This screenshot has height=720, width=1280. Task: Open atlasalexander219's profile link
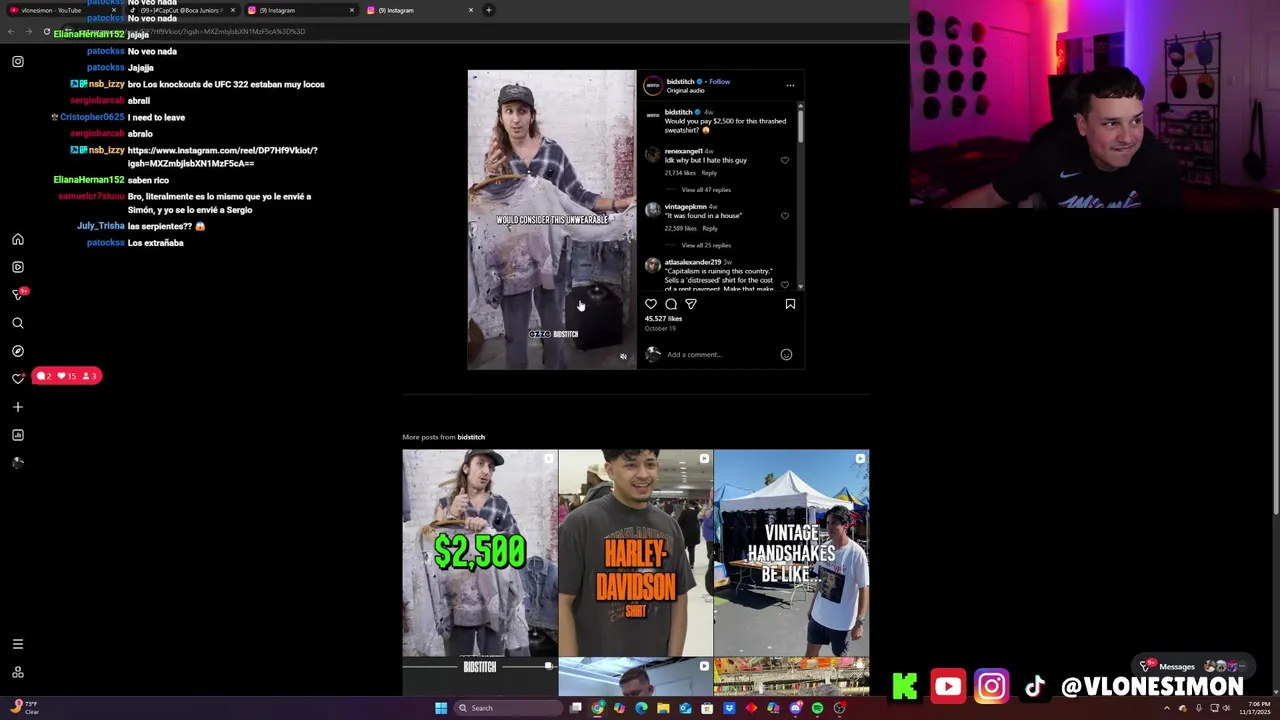693,262
